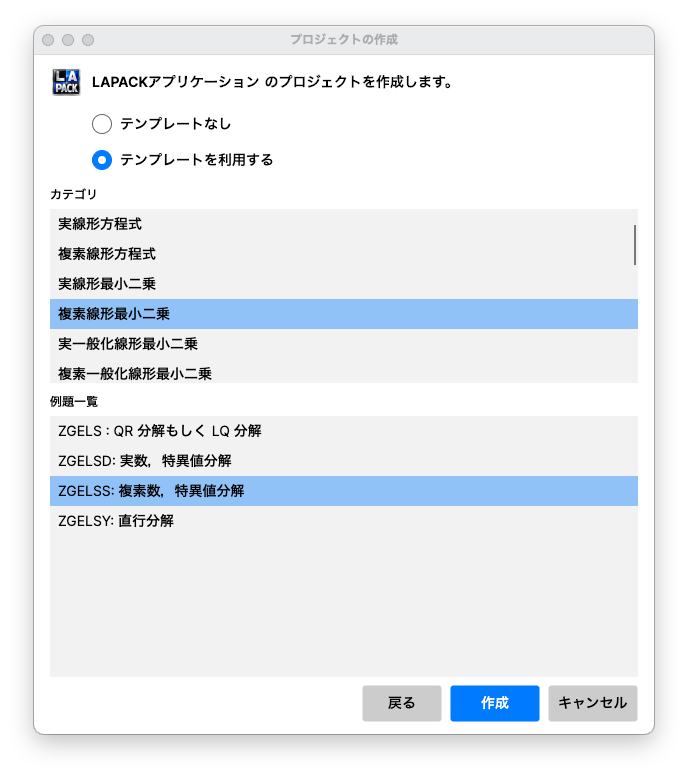This screenshot has width=688, height=776.
Task: Select the 複素線形最小二乗 category row
Action: pos(344,314)
